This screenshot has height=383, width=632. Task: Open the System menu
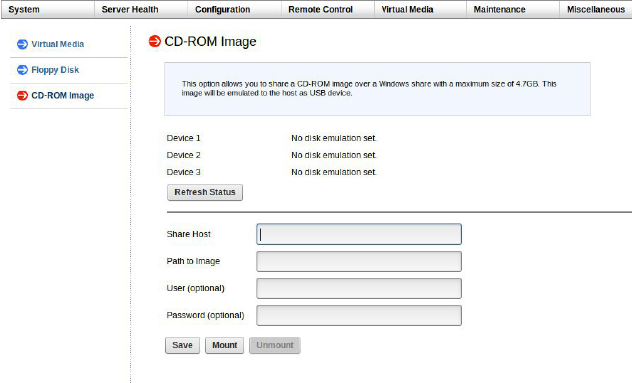(x=24, y=9)
